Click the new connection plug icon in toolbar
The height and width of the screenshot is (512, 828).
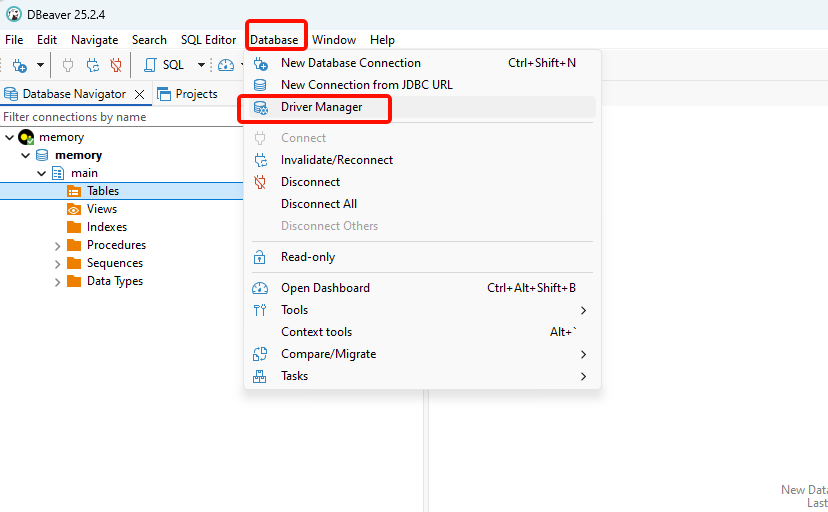pos(19,65)
